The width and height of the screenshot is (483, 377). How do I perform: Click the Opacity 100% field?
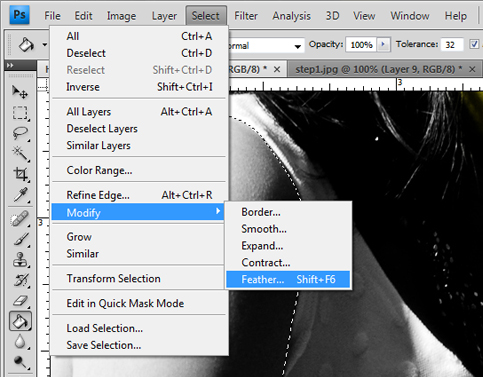pyautogui.click(x=361, y=44)
